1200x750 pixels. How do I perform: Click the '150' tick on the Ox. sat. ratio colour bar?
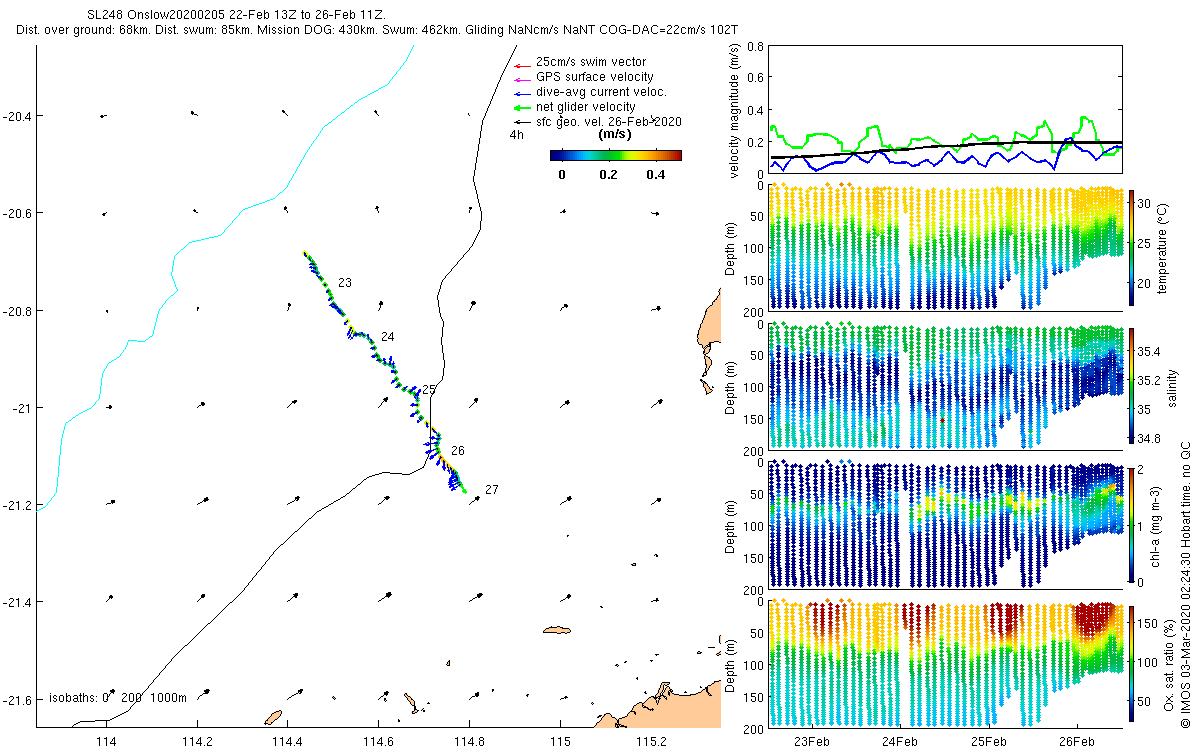[1149, 624]
